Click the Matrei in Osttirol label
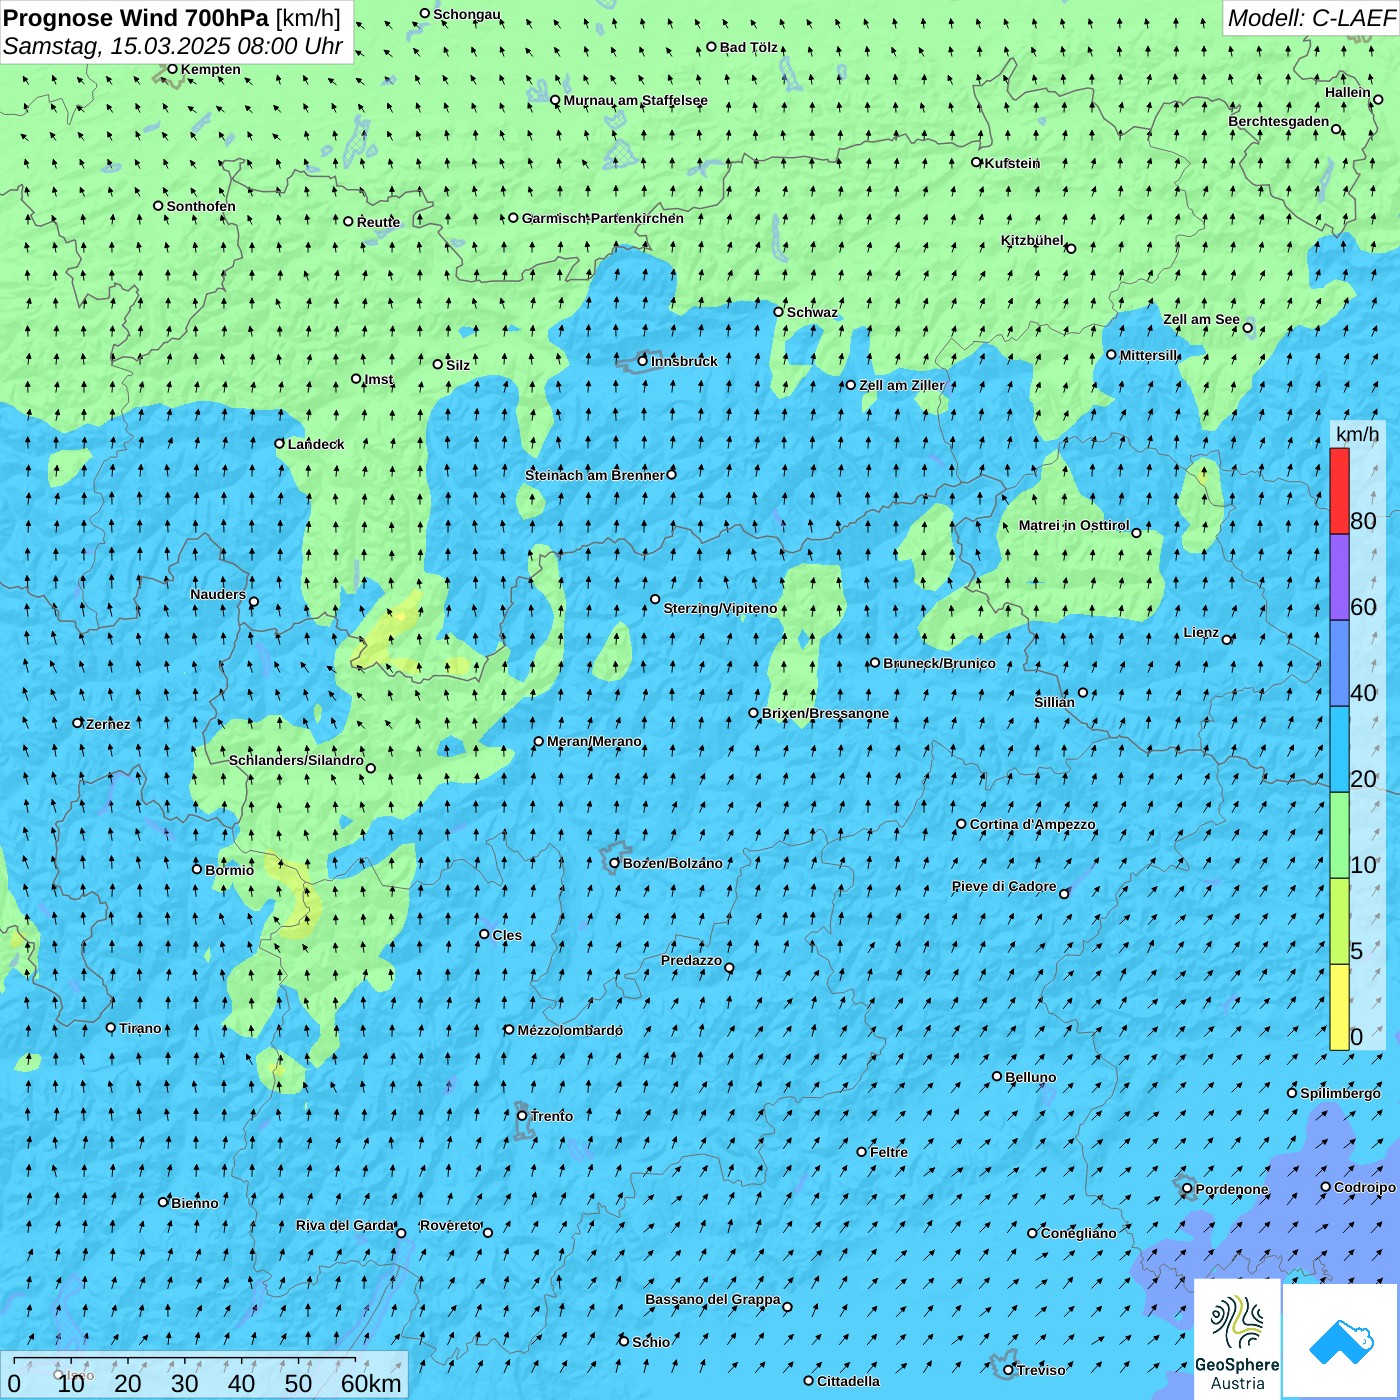Image resolution: width=1400 pixels, height=1400 pixels. click(x=1074, y=525)
